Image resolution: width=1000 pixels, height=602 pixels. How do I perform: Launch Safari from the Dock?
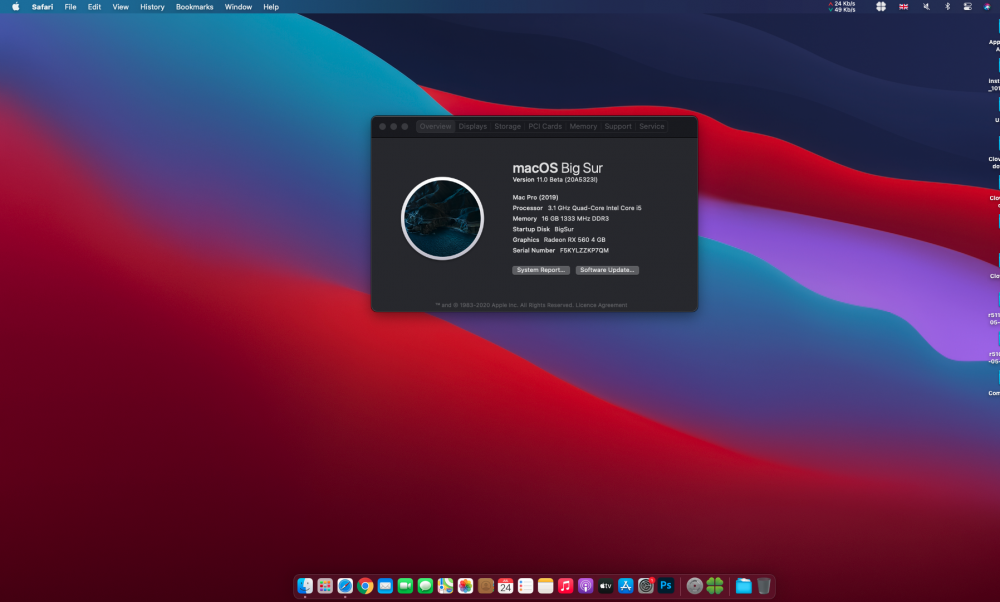tap(345, 585)
